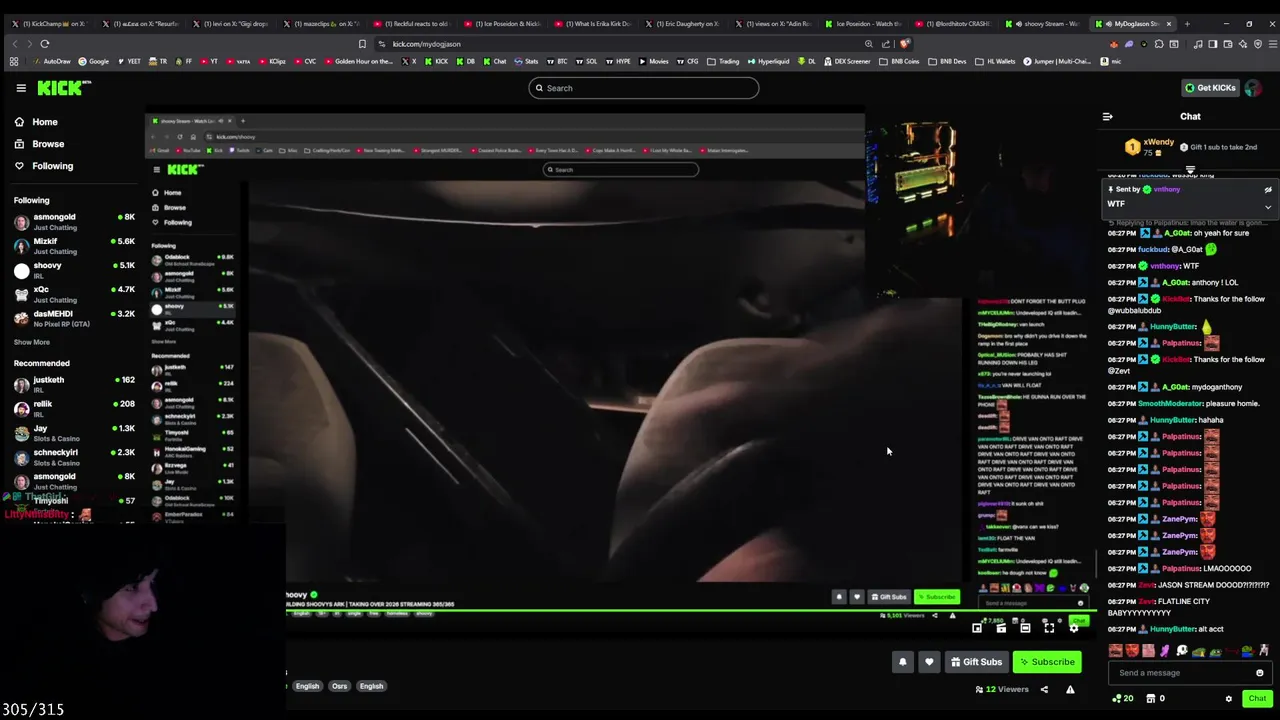Collapse the chat panel with arrow icon

(1107, 117)
